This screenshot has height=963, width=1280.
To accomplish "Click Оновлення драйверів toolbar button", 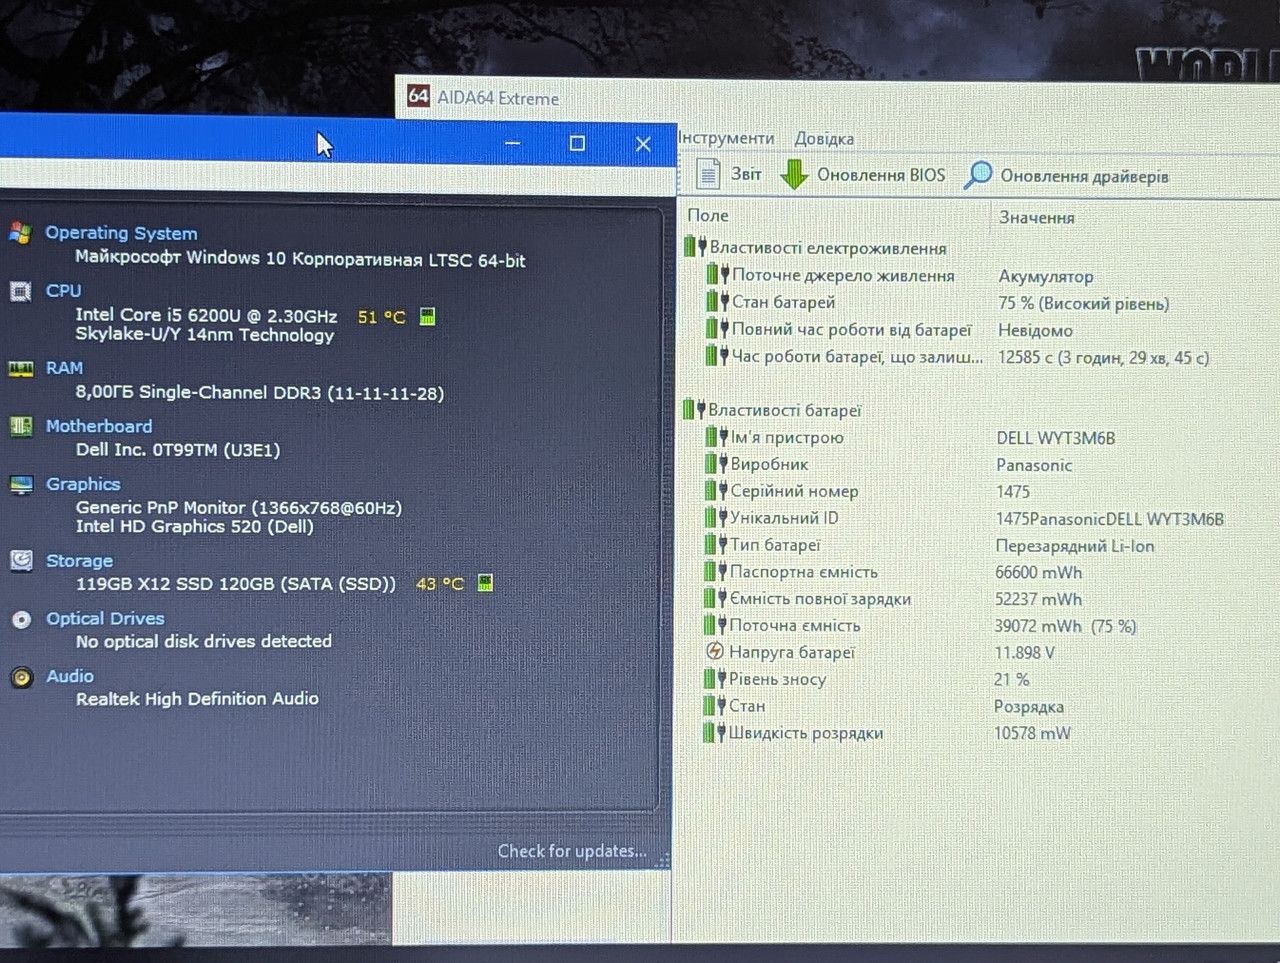I will 1066,176.
